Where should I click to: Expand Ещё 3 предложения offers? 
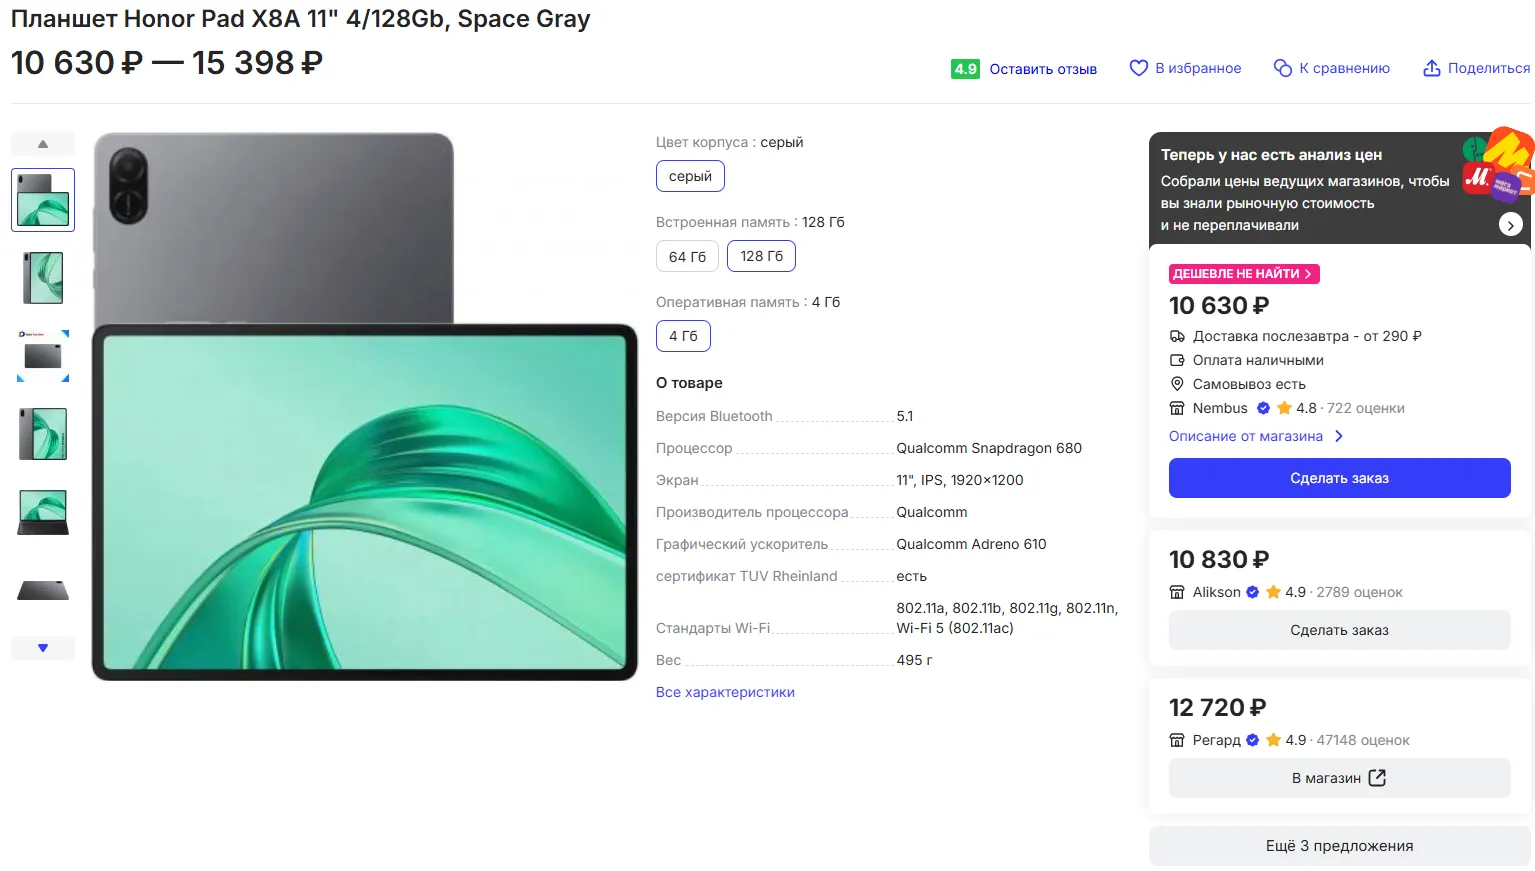tap(1339, 846)
